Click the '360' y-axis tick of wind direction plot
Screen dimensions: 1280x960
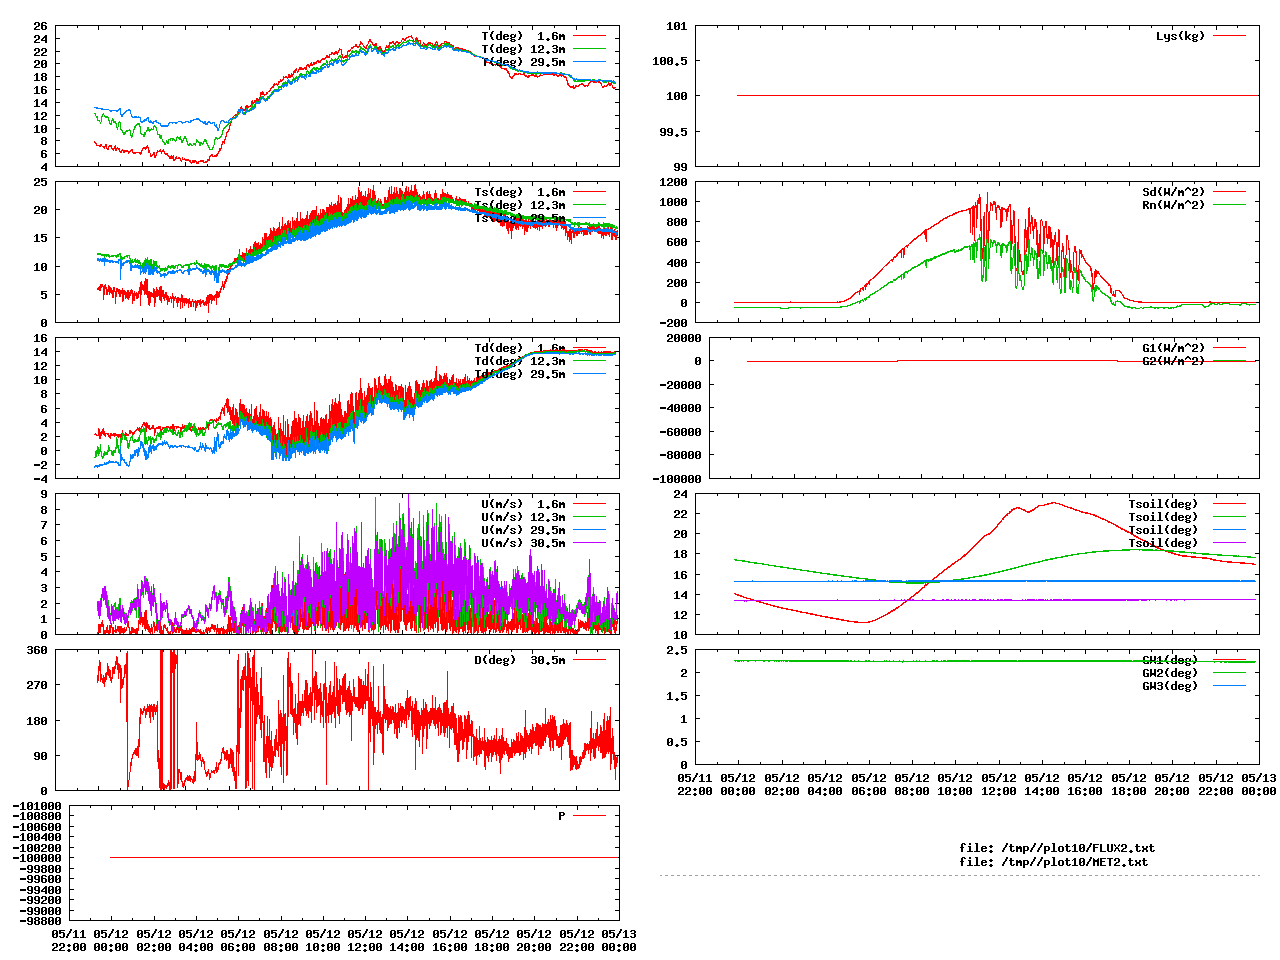[x=37, y=650]
